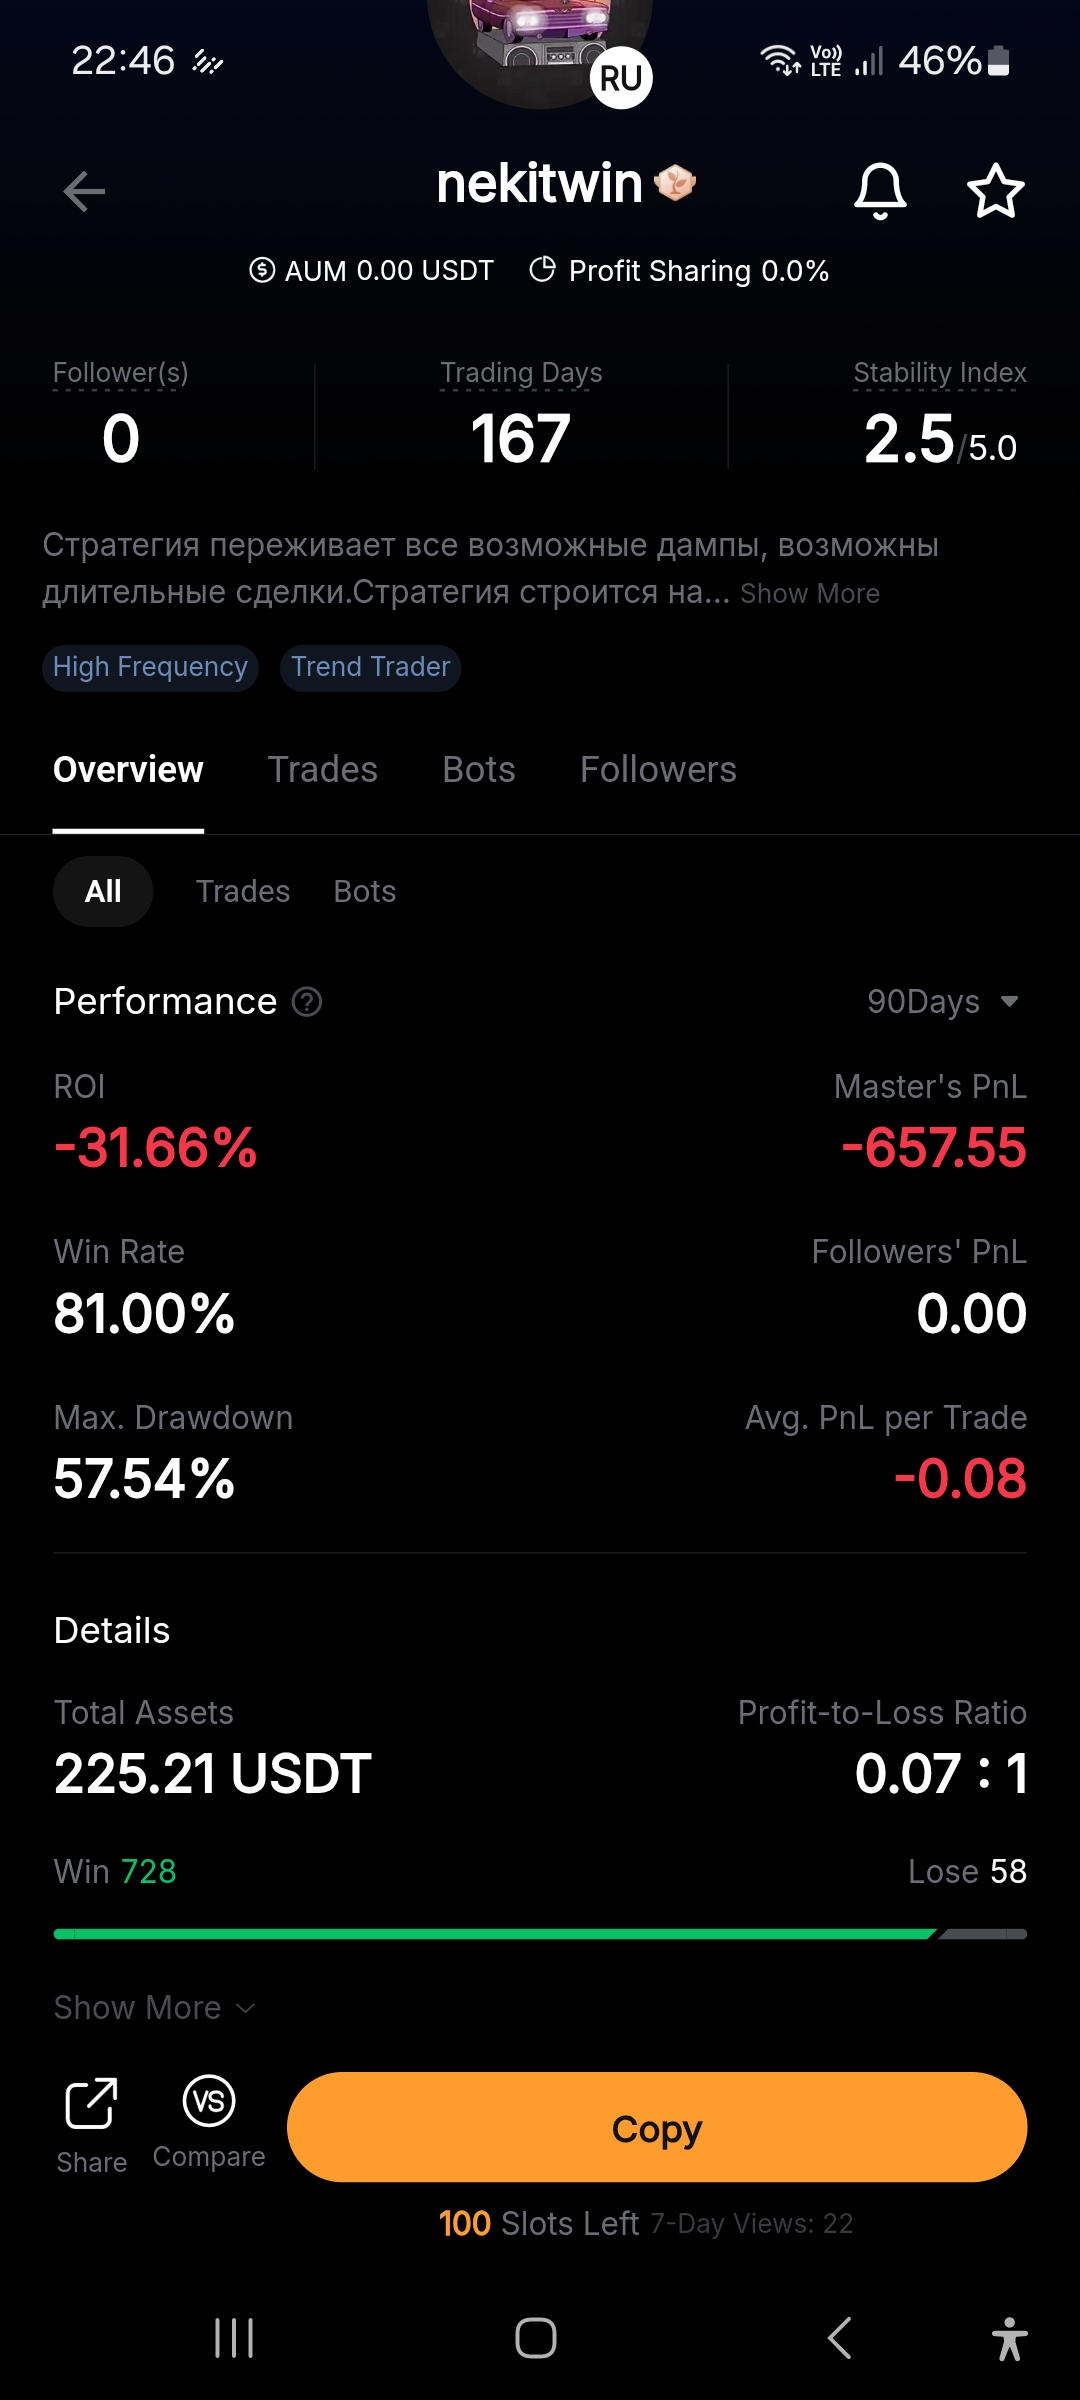
Task: Favorite the trader with the star icon
Action: tap(996, 190)
